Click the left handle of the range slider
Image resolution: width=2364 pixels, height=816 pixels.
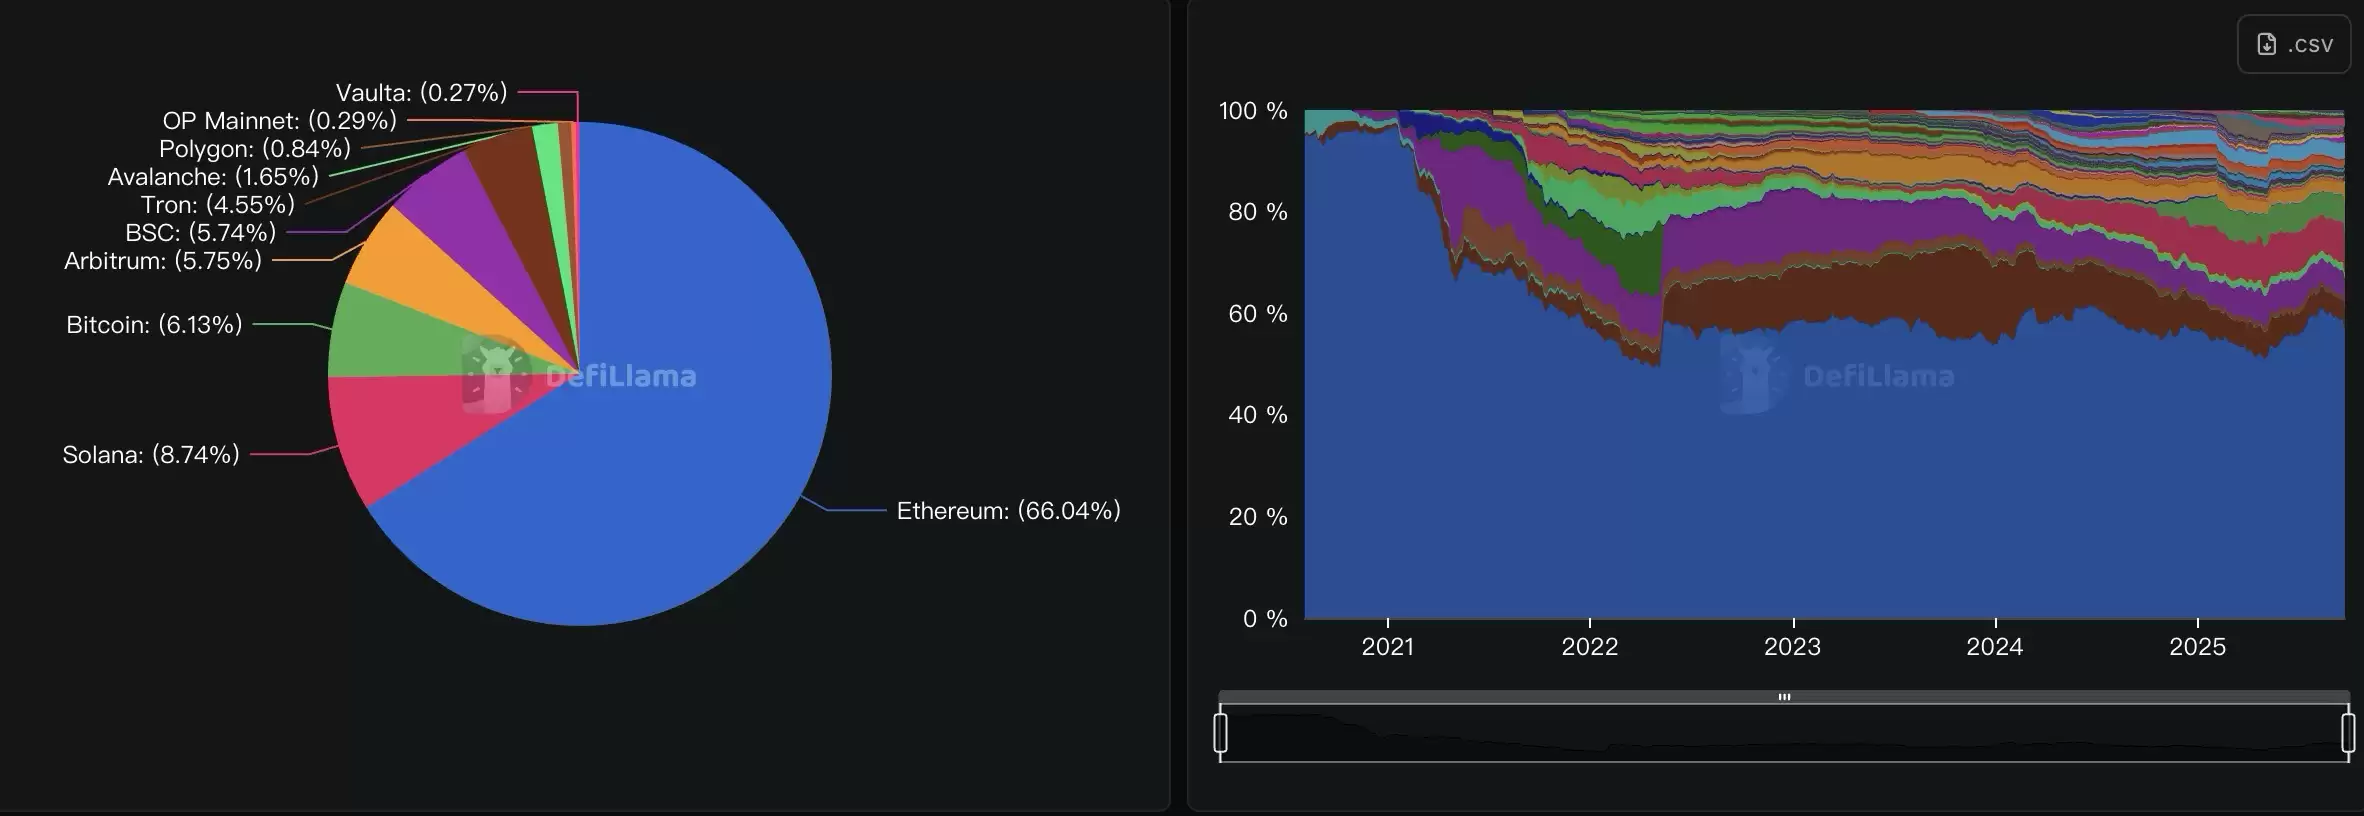click(1220, 732)
